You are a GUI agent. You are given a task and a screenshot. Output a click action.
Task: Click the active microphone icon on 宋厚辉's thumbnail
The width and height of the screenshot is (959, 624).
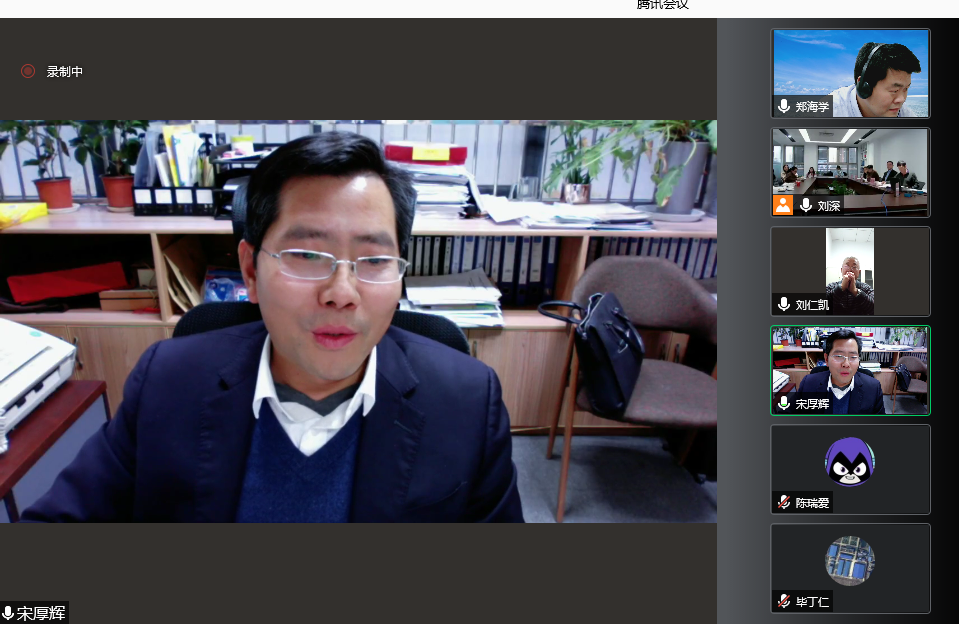784,403
